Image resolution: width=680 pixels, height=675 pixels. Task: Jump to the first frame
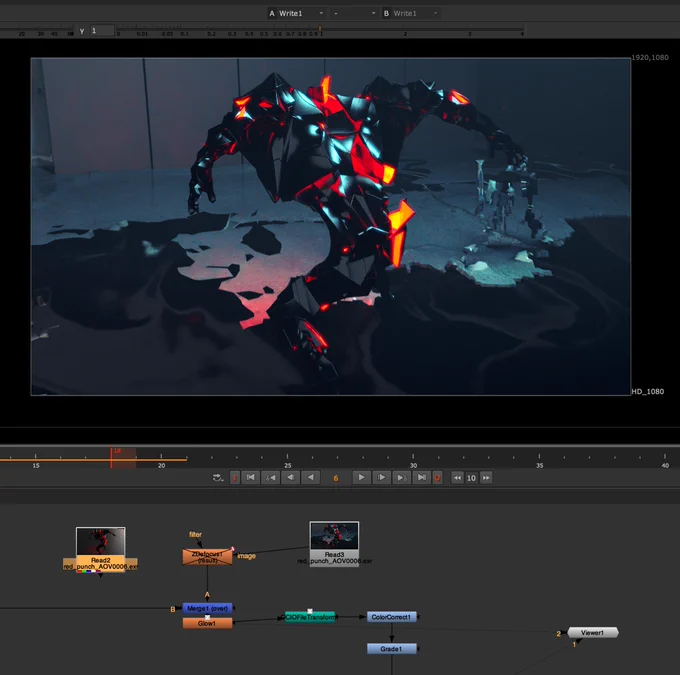tap(250, 478)
